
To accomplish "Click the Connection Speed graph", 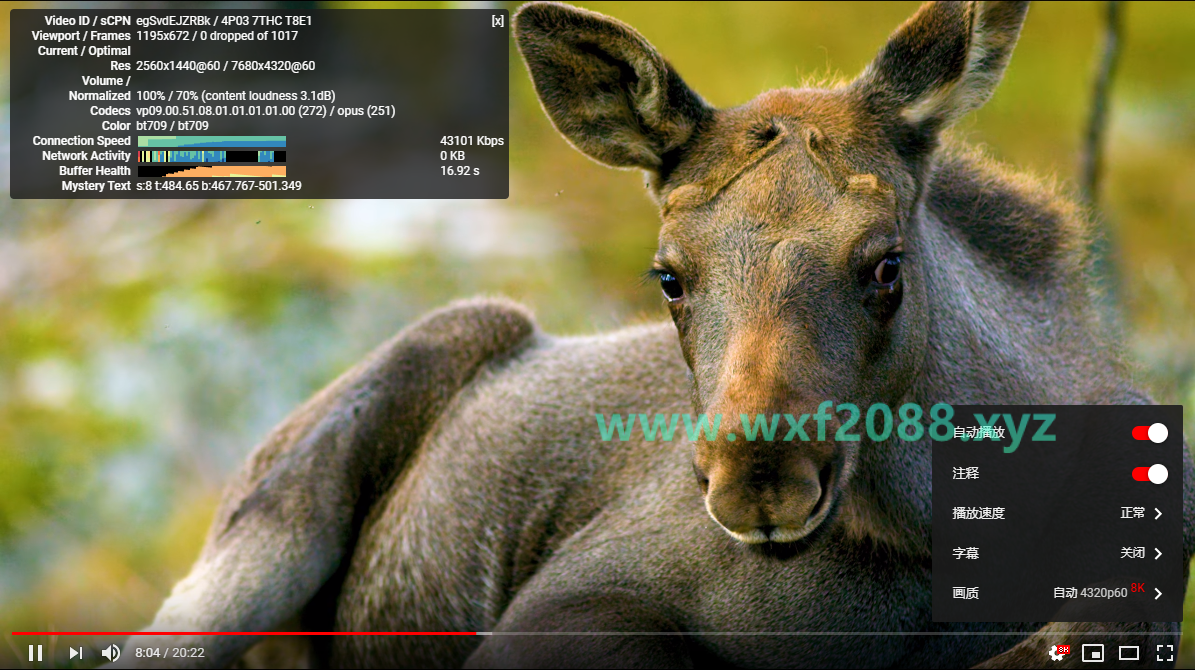I will pos(212,141).
